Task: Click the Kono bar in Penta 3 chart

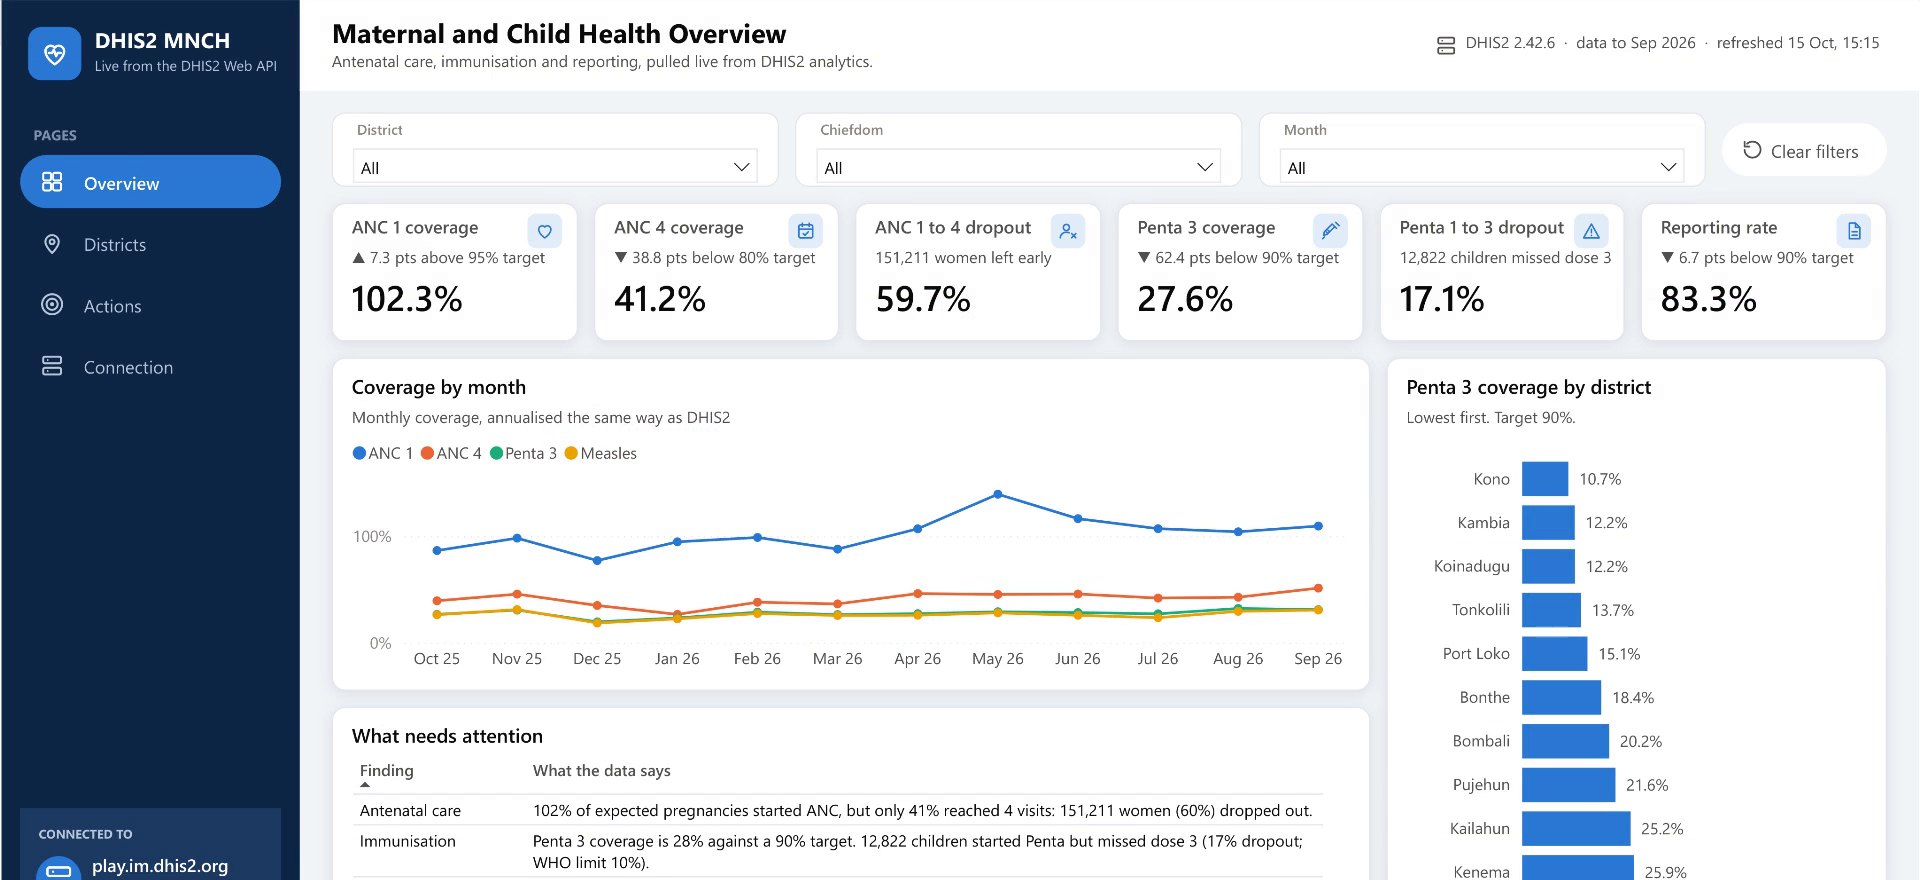Action: [1545, 479]
